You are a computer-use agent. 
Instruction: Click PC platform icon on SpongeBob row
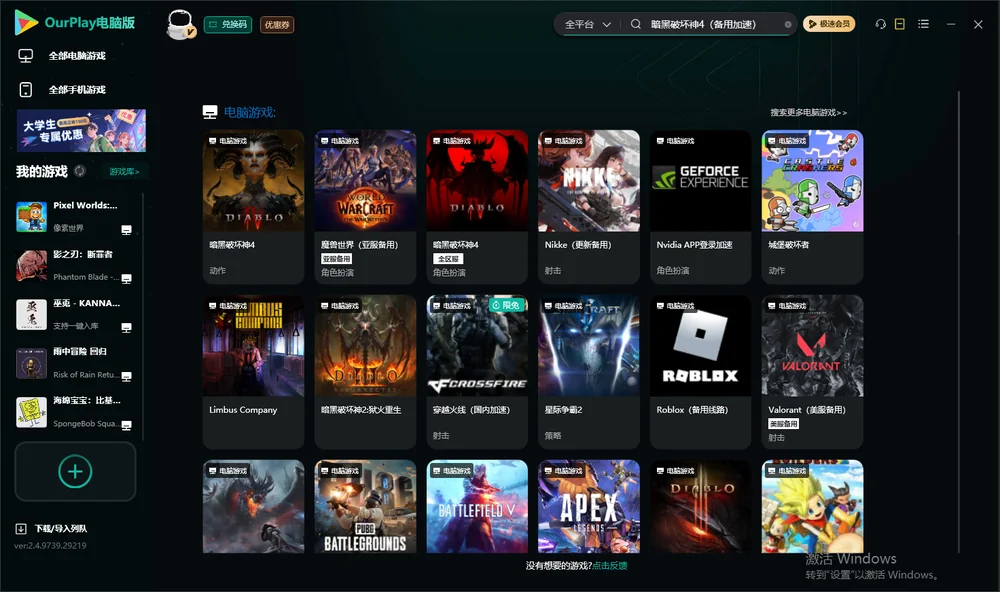(126, 426)
